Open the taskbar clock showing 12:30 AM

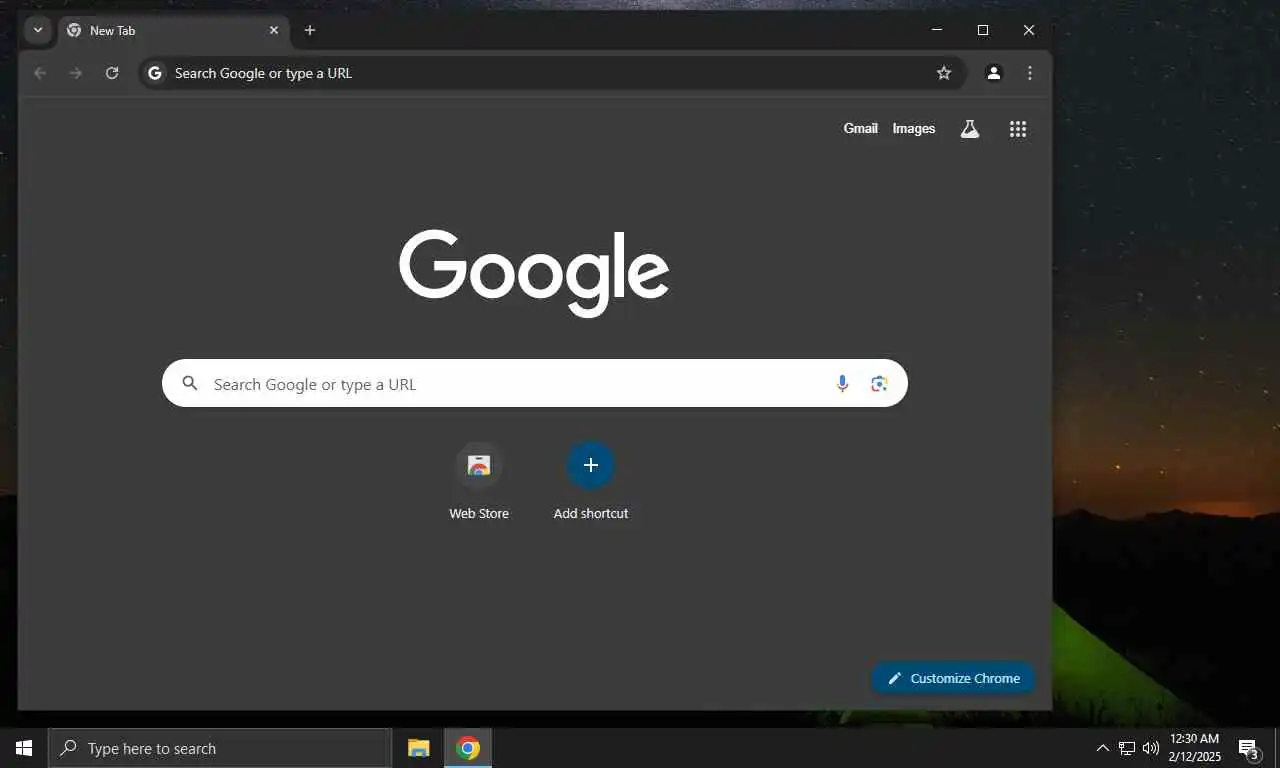coord(1194,748)
